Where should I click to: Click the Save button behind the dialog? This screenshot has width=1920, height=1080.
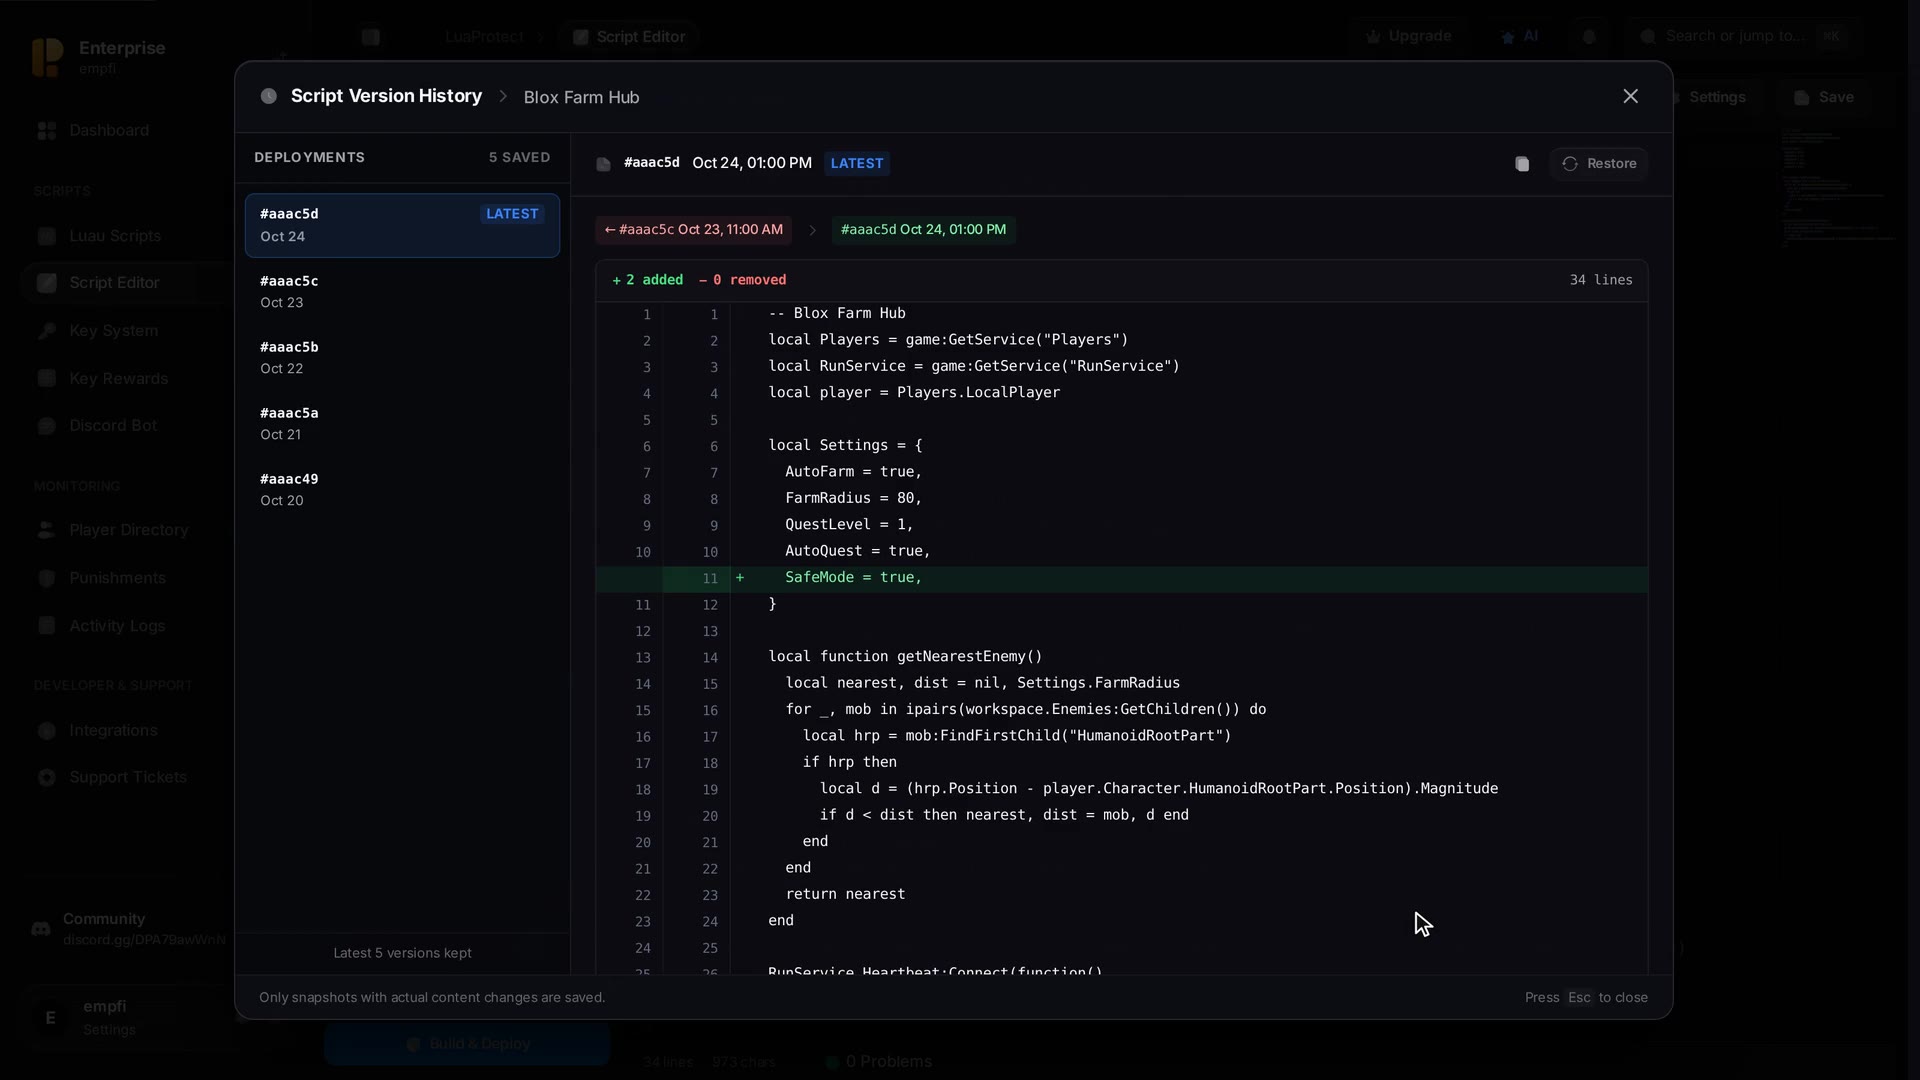pos(1825,97)
